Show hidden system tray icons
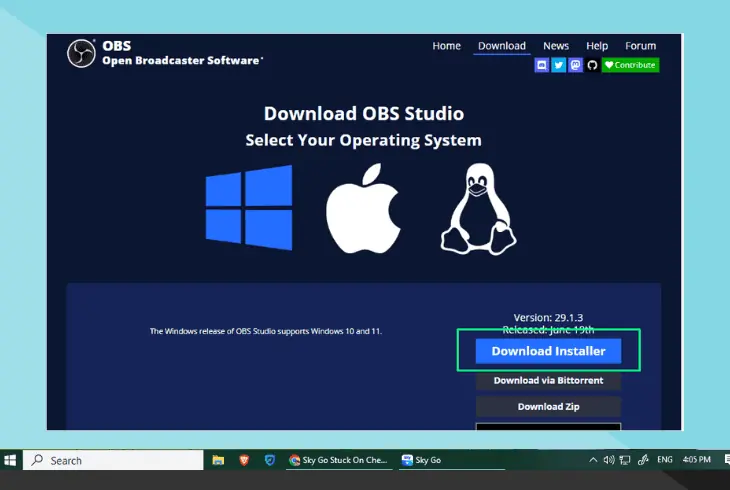The height and width of the screenshot is (490, 730). pos(593,460)
